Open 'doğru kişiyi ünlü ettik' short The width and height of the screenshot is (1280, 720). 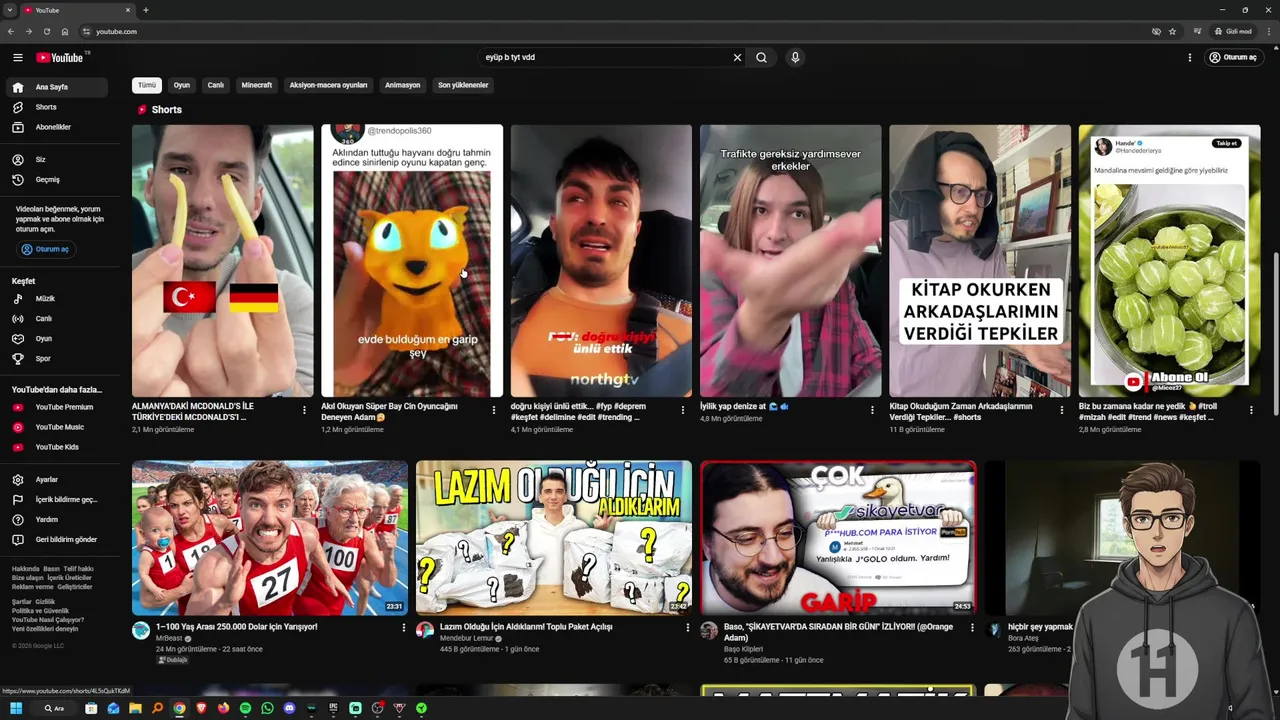pos(601,261)
